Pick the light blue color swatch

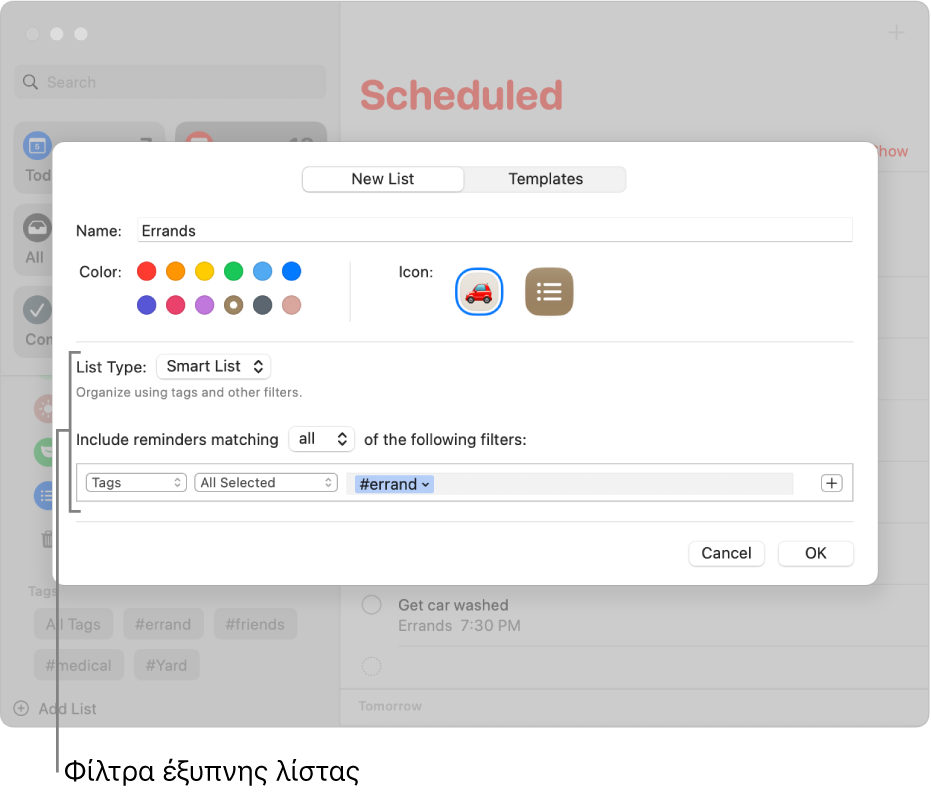click(262, 271)
